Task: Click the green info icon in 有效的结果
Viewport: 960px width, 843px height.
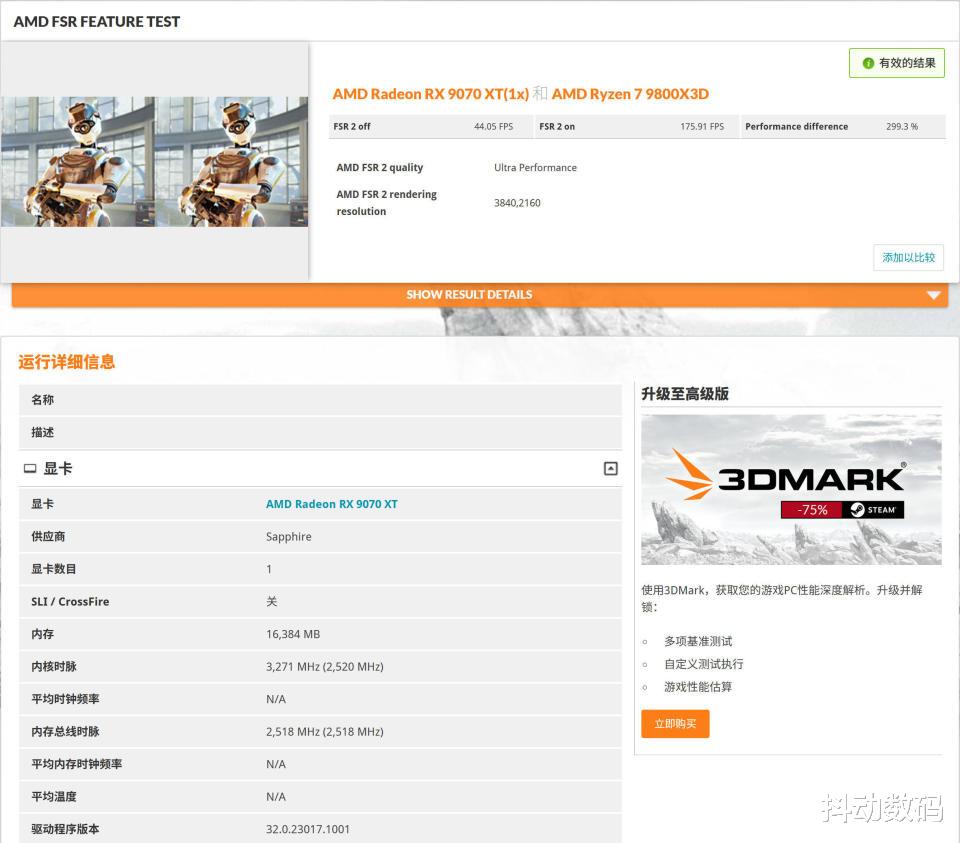Action: coord(868,63)
